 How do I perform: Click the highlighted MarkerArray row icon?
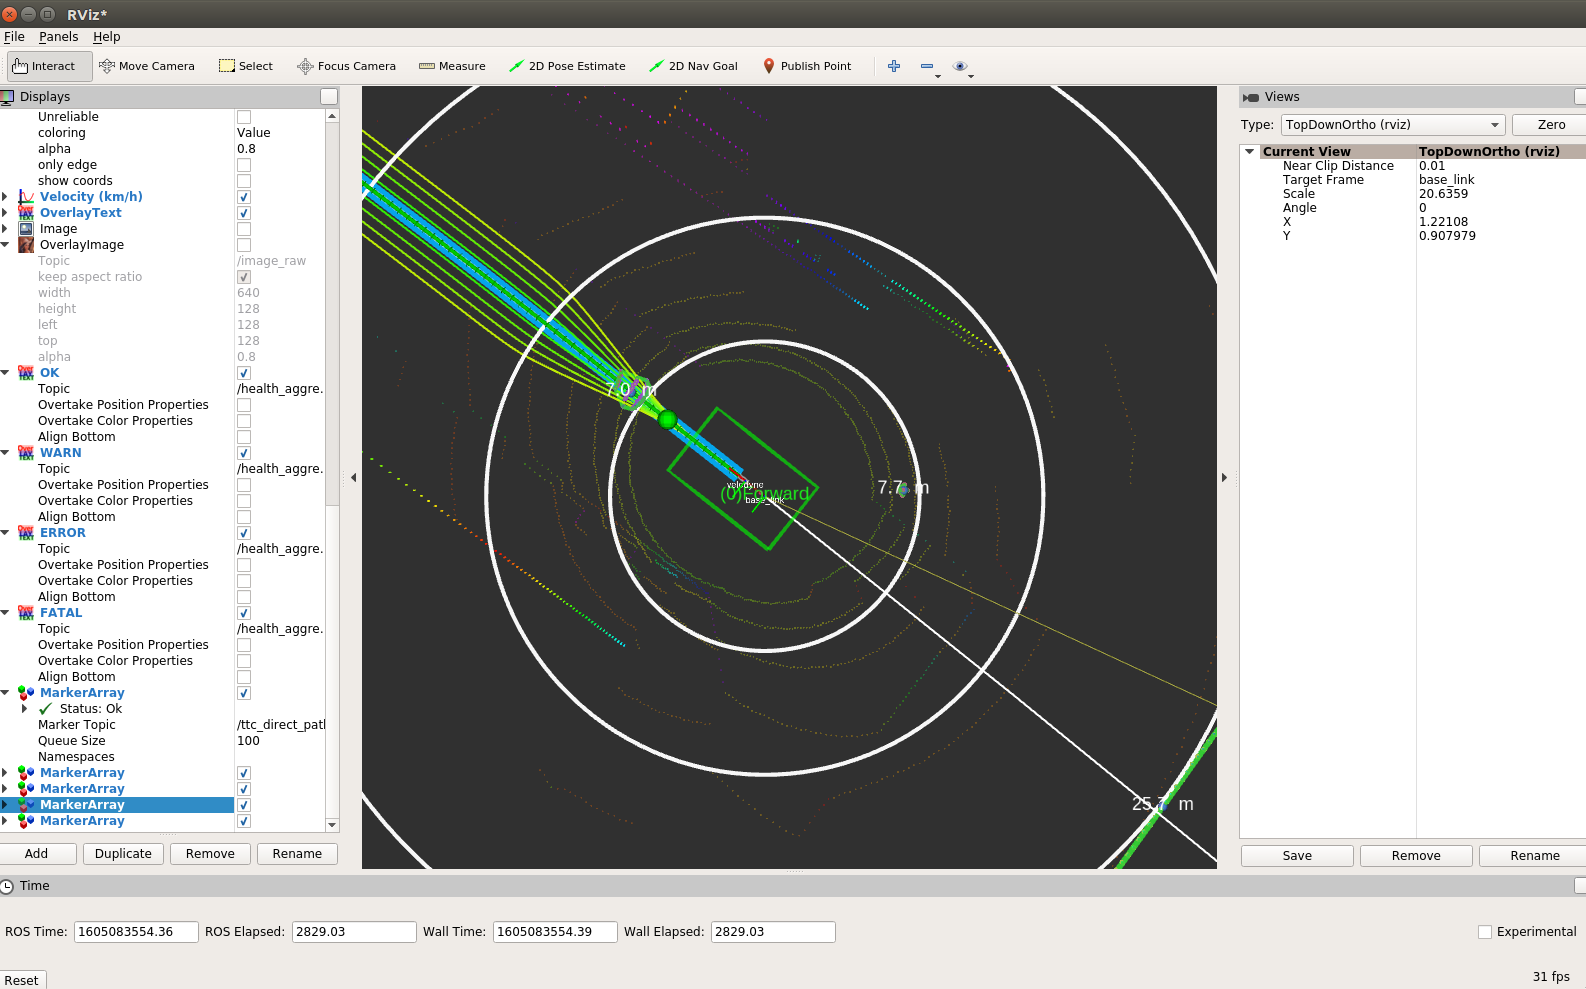point(26,805)
